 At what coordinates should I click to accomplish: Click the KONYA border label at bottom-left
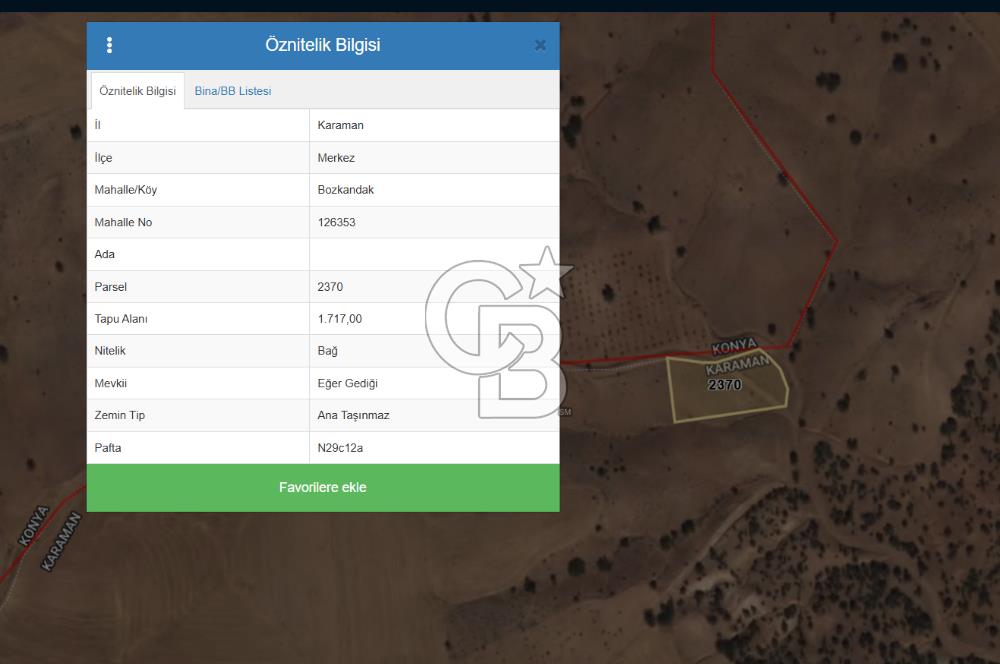point(34,525)
